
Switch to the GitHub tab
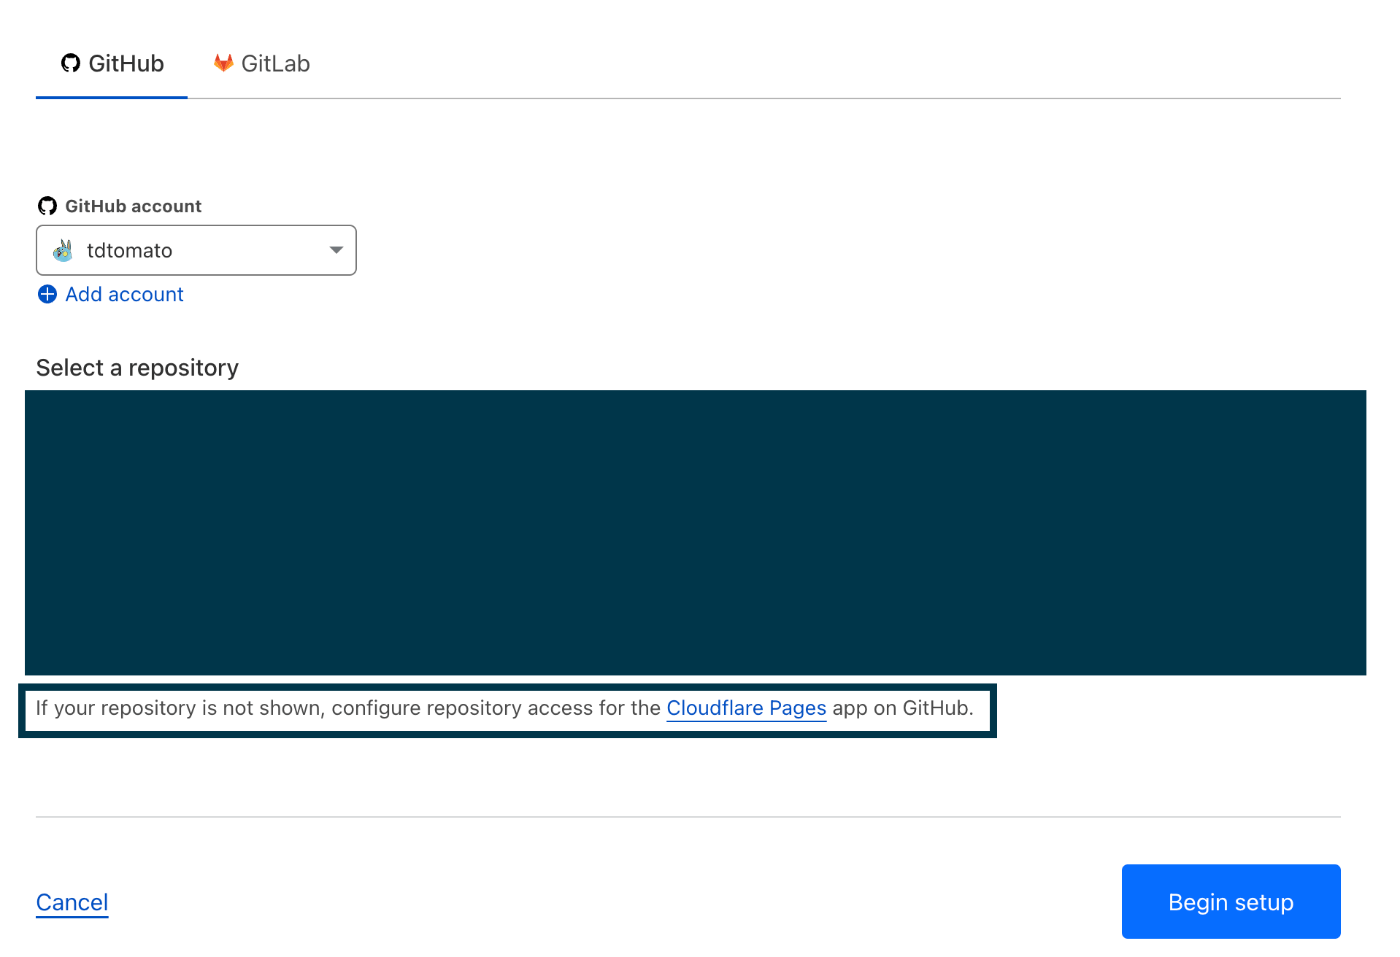pos(112,64)
